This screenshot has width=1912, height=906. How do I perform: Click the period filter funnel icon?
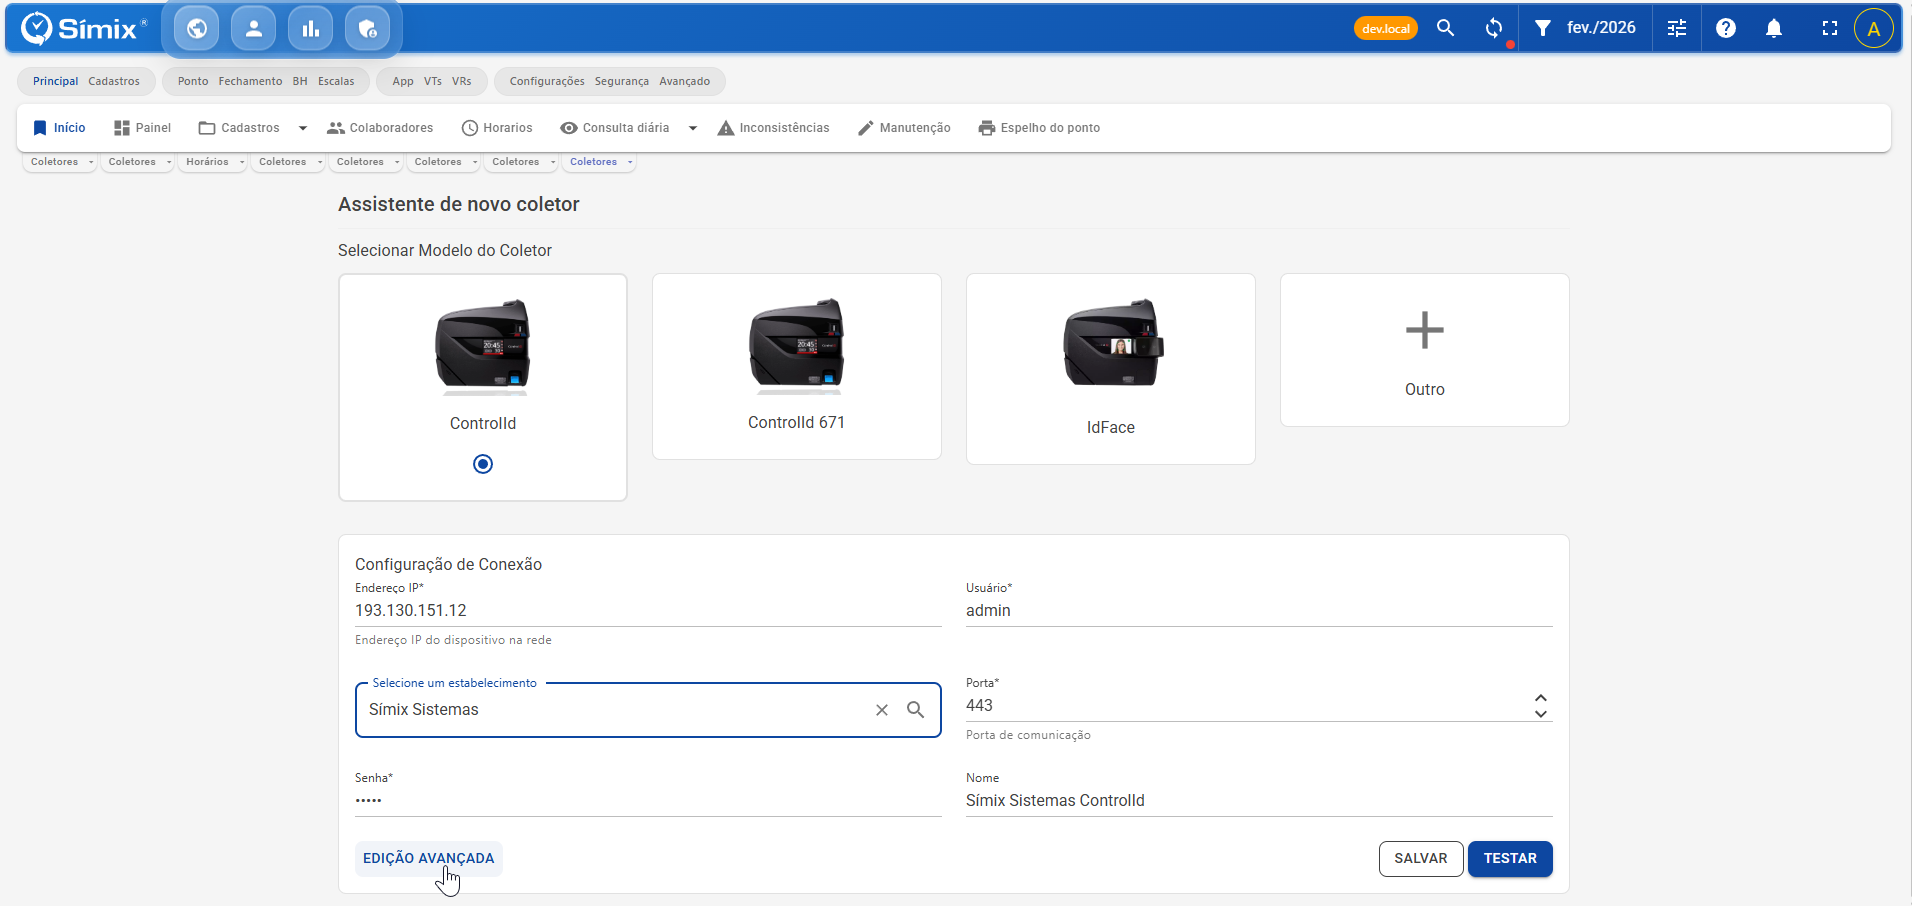(1543, 28)
